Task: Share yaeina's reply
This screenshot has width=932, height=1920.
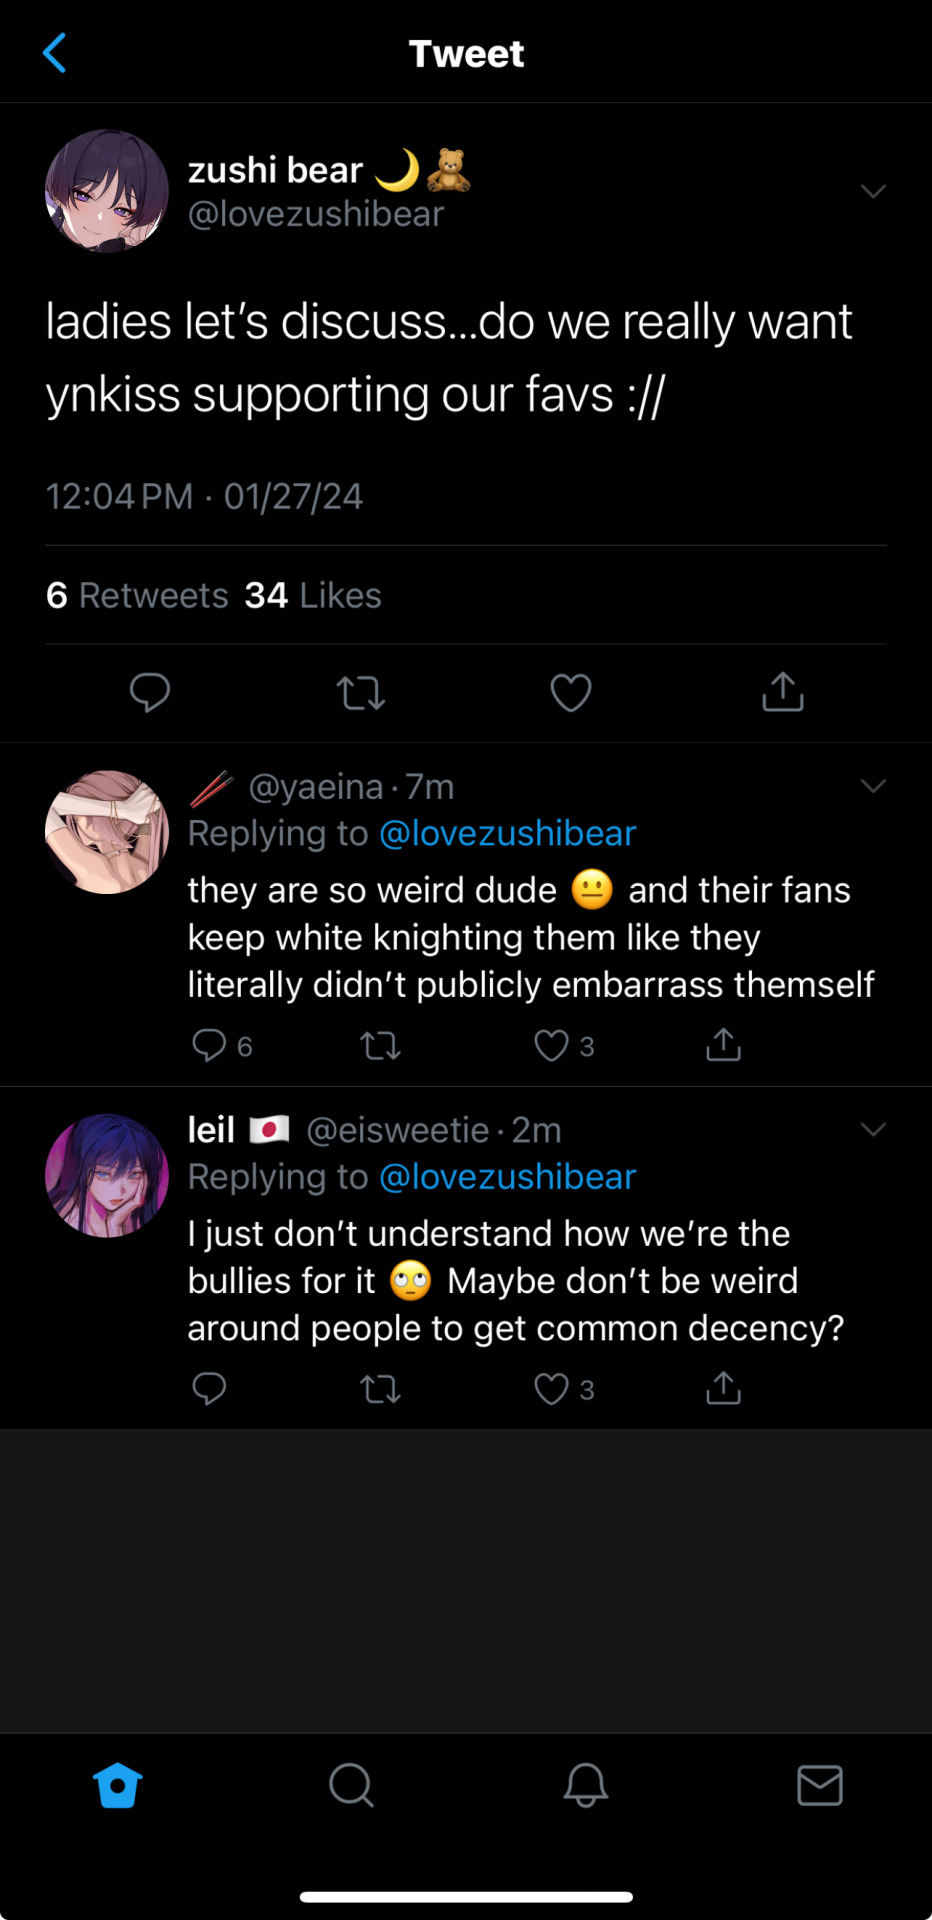Action: 723,1044
